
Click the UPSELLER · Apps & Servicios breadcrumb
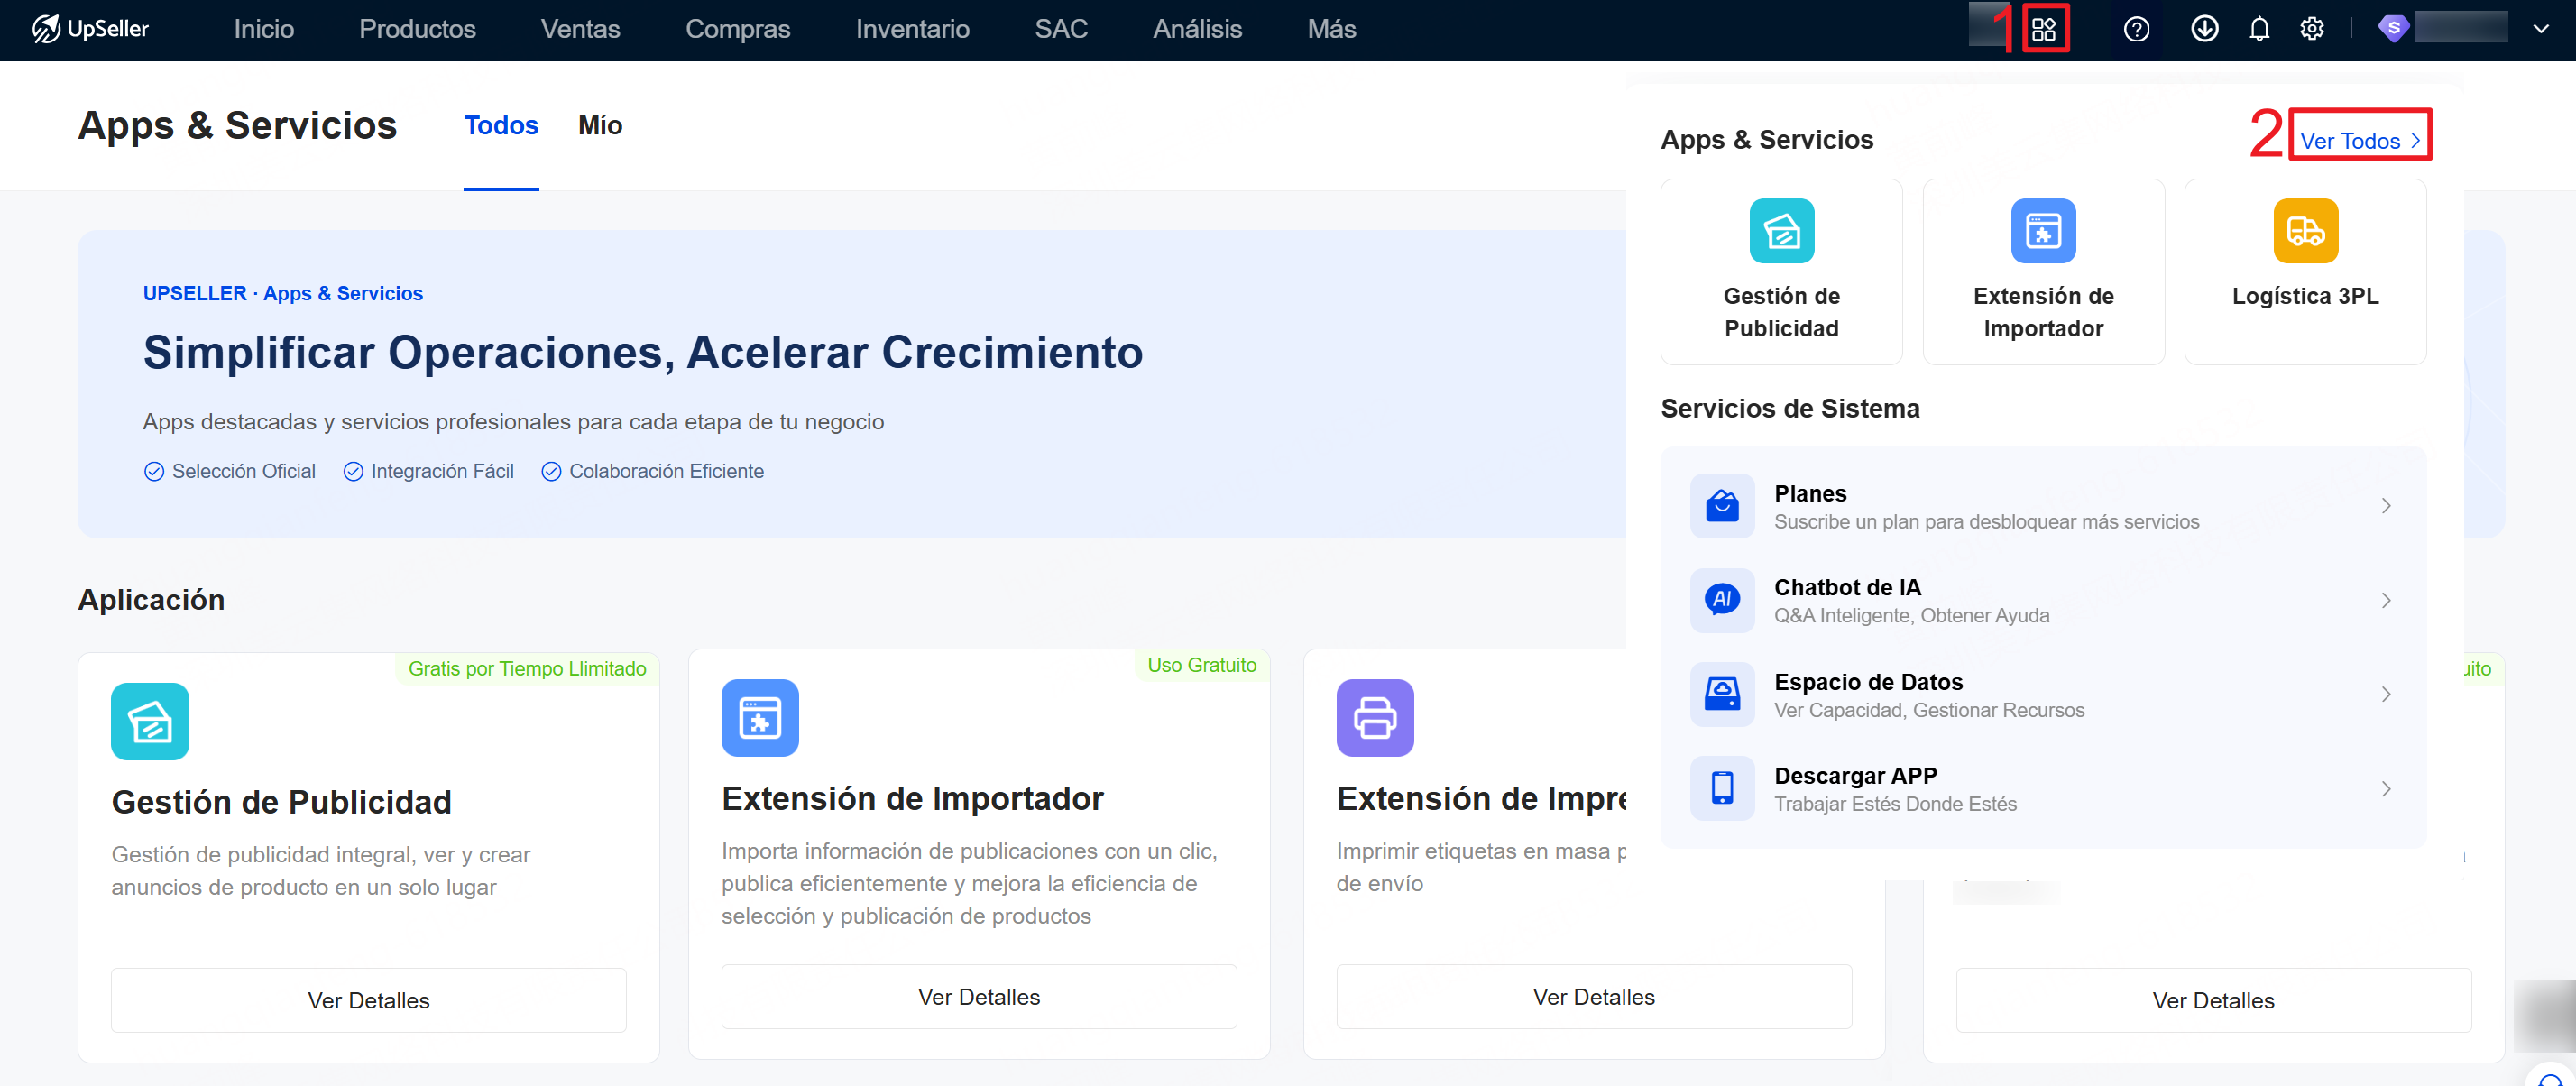coord(283,293)
